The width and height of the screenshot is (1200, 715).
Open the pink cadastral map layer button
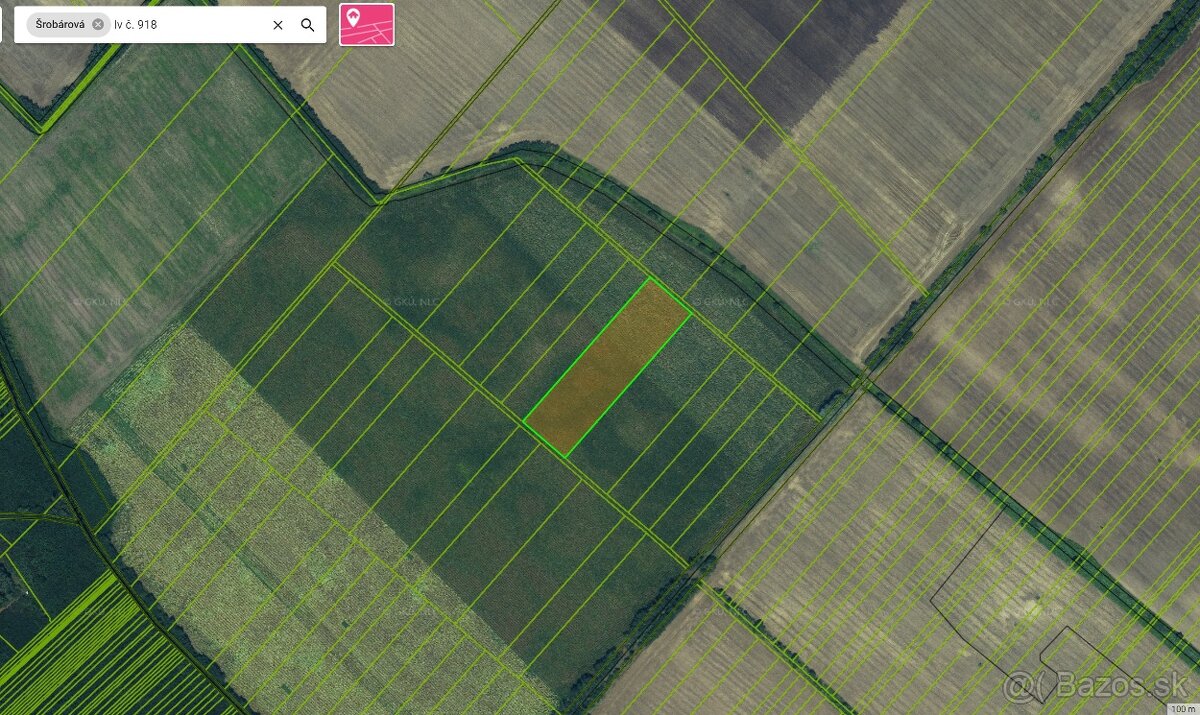366,24
